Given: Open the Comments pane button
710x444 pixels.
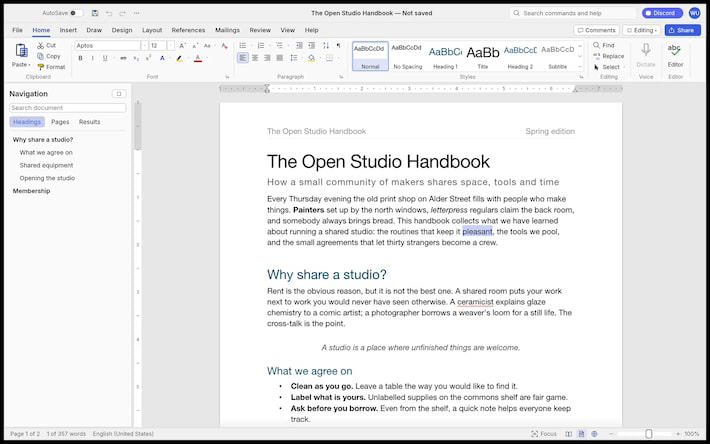Looking at the screenshot, I should click(x=596, y=30).
